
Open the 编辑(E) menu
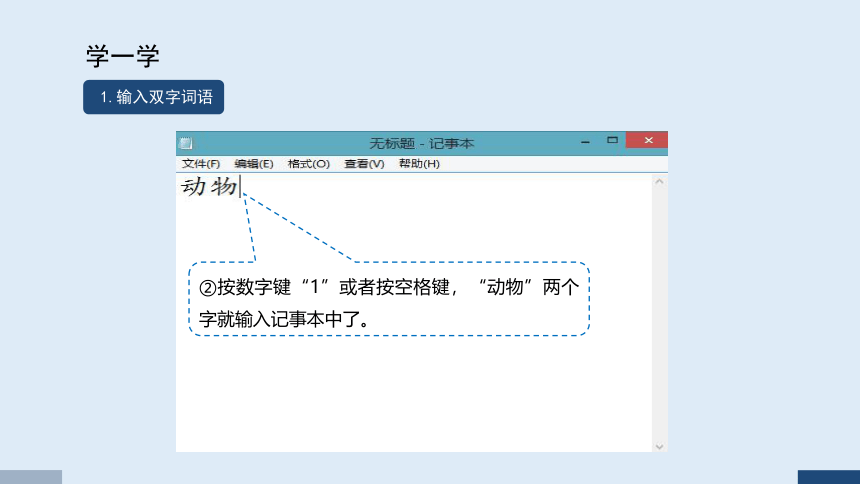(253, 164)
